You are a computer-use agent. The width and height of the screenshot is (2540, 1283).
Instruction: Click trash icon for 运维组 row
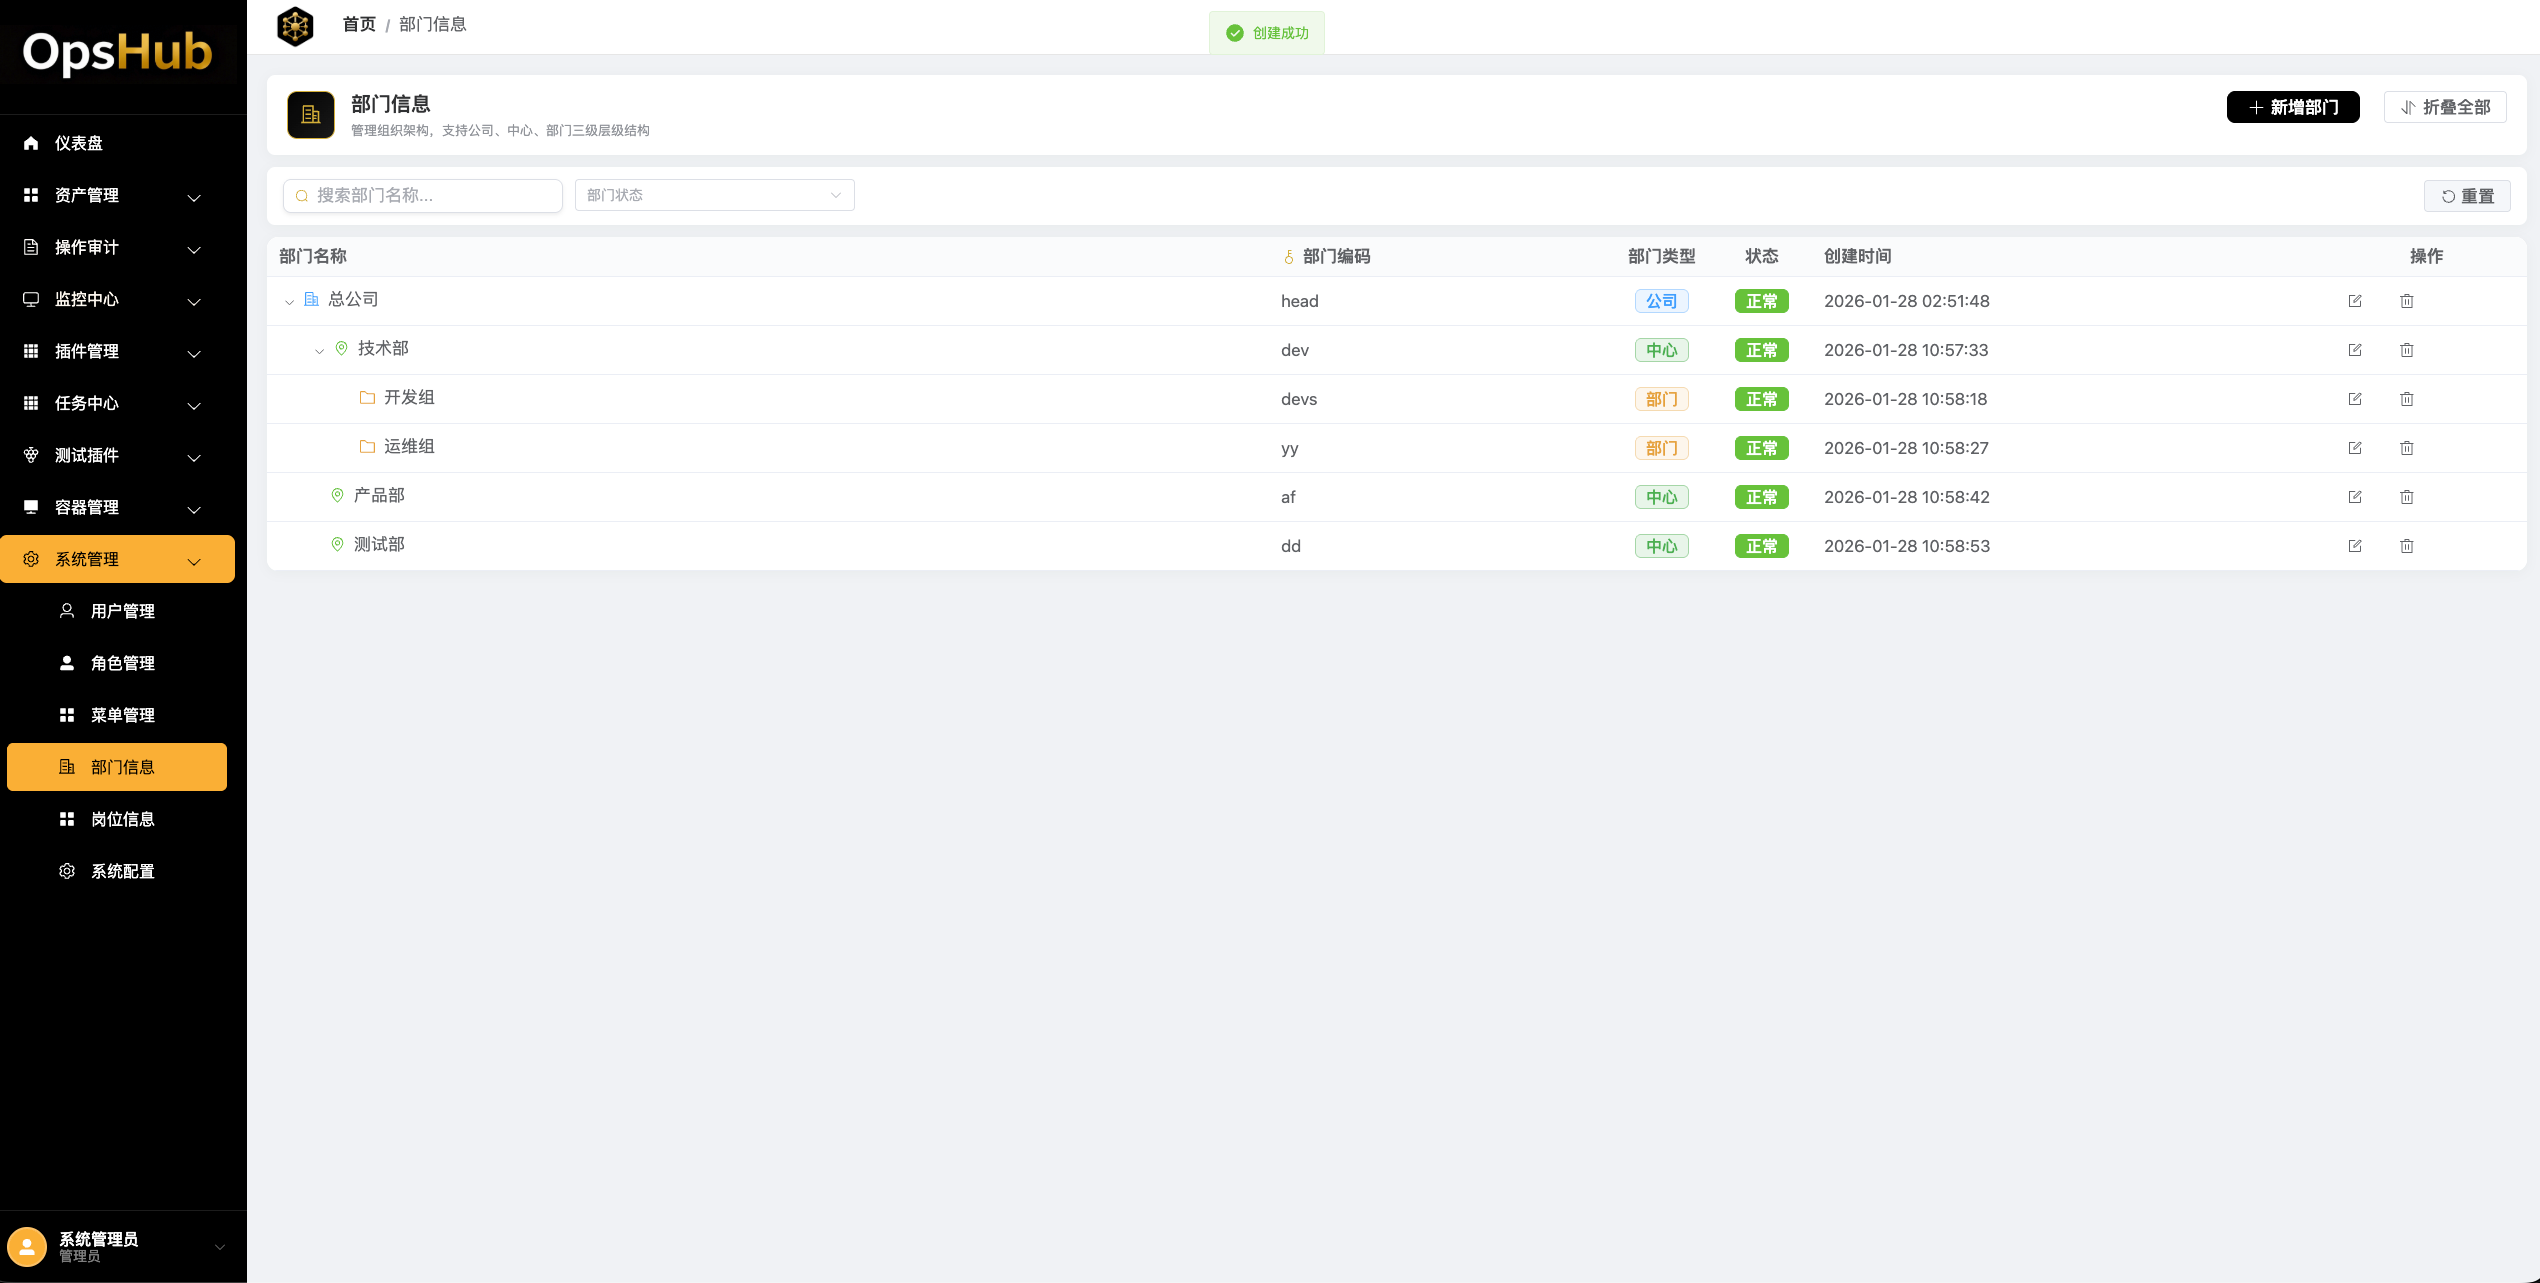coord(2406,448)
